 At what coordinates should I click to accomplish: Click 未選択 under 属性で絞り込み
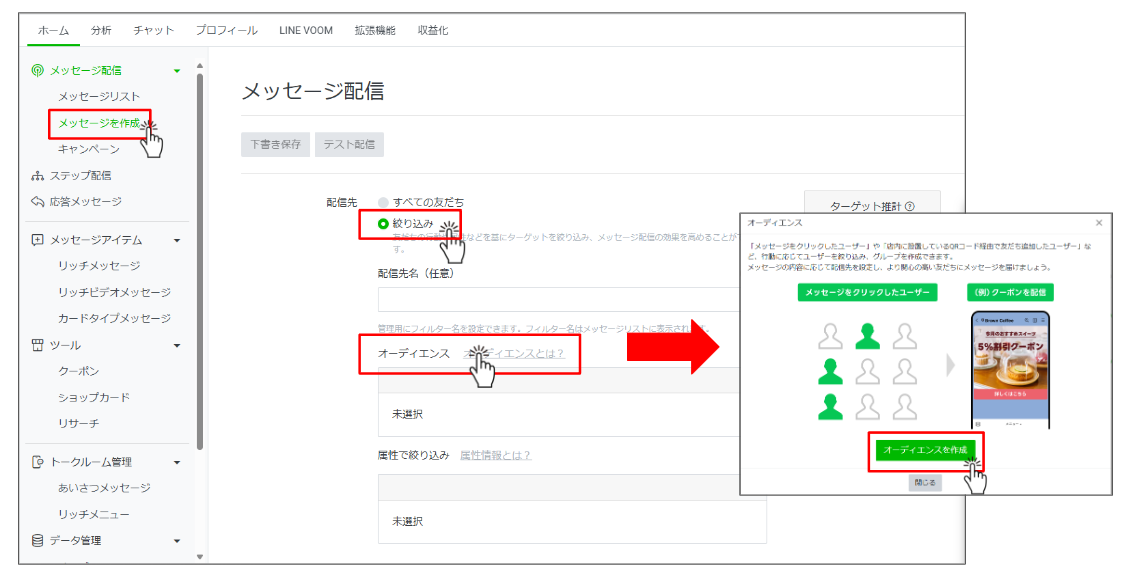408,522
